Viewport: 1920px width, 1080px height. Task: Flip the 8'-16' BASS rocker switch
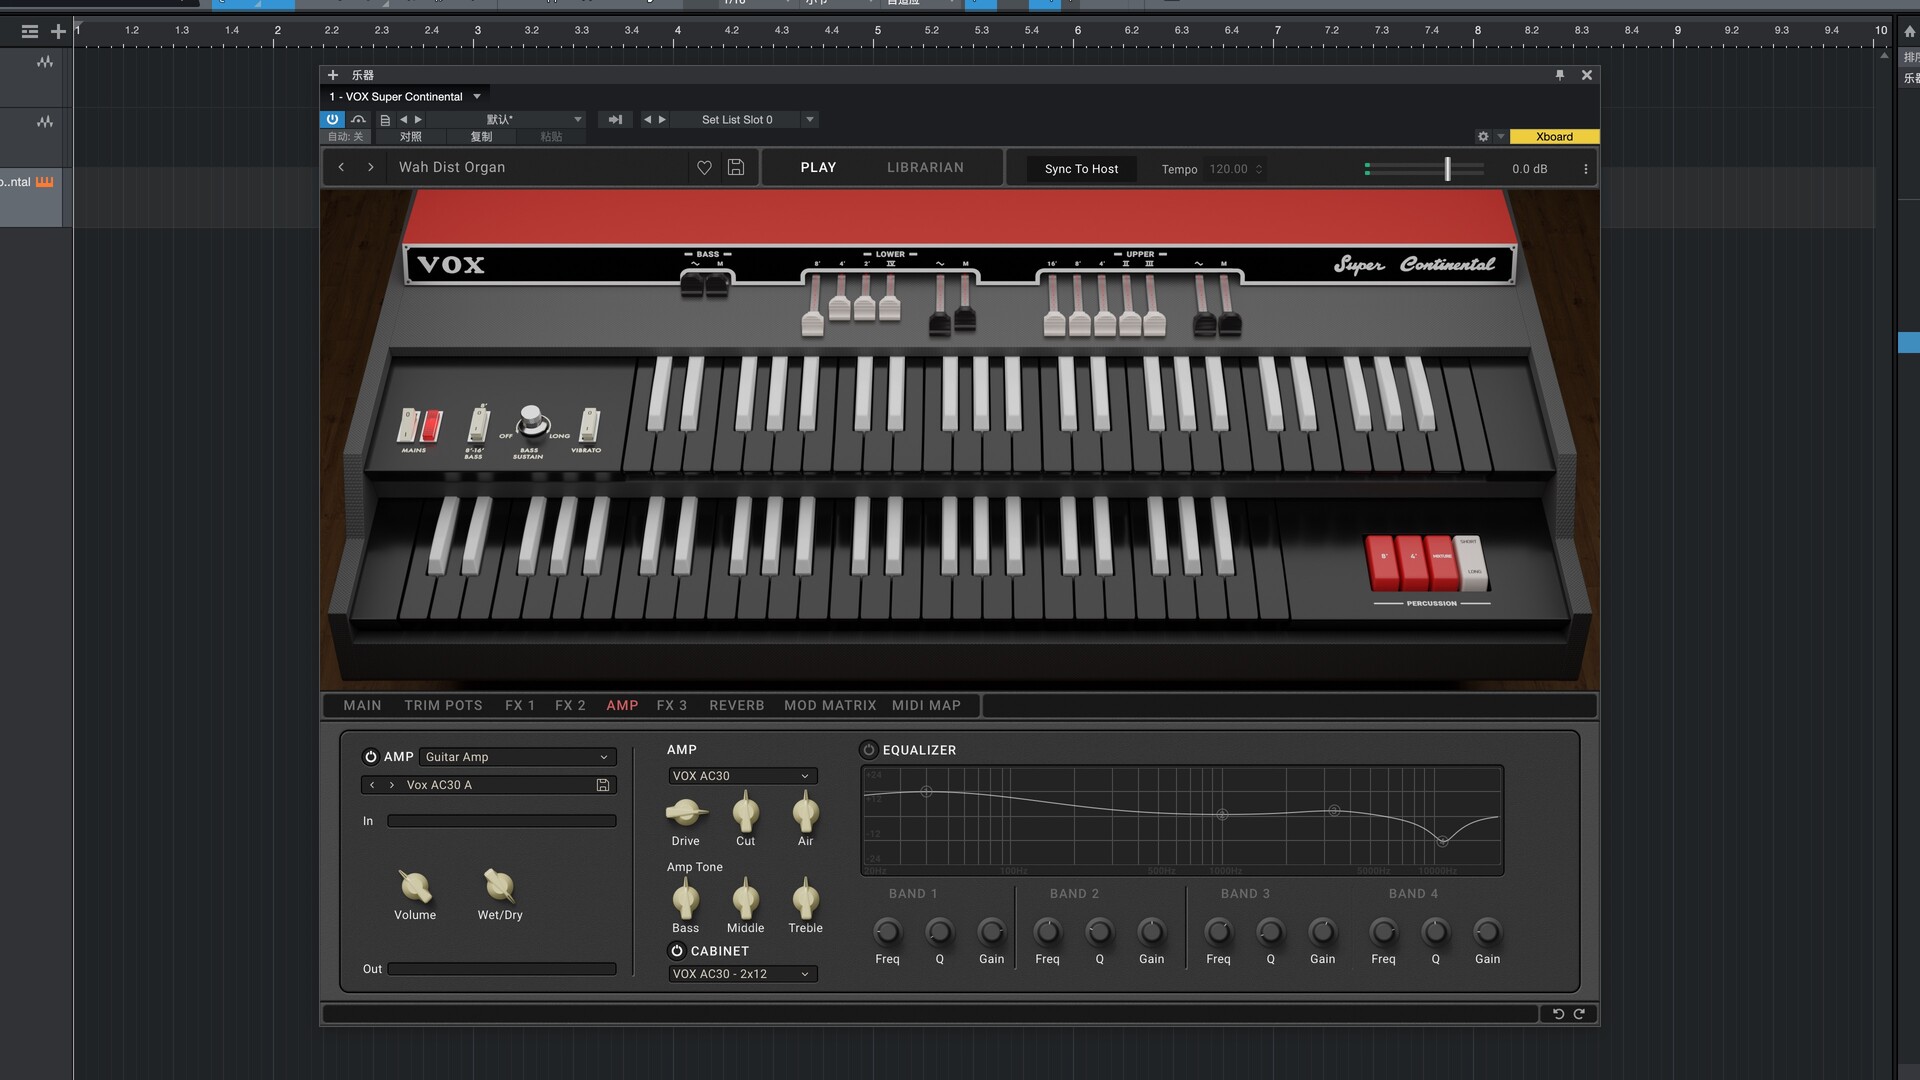click(478, 424)
